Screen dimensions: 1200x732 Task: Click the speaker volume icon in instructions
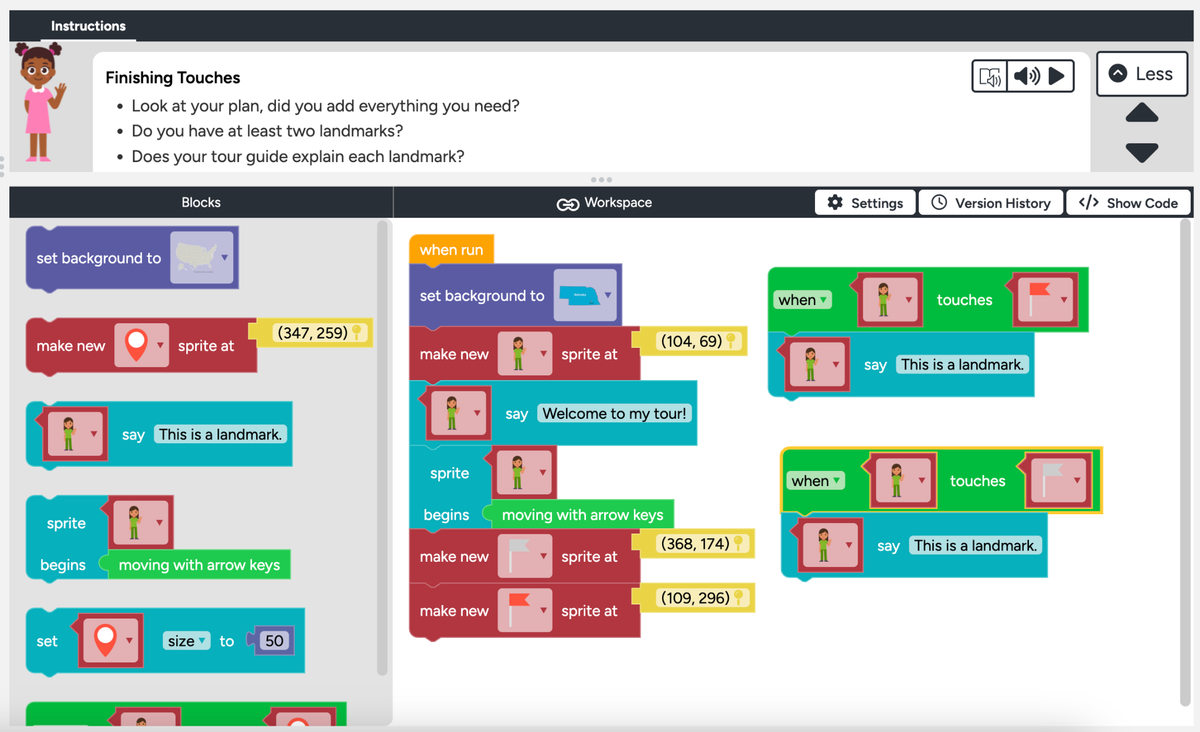click(1027, 76)
